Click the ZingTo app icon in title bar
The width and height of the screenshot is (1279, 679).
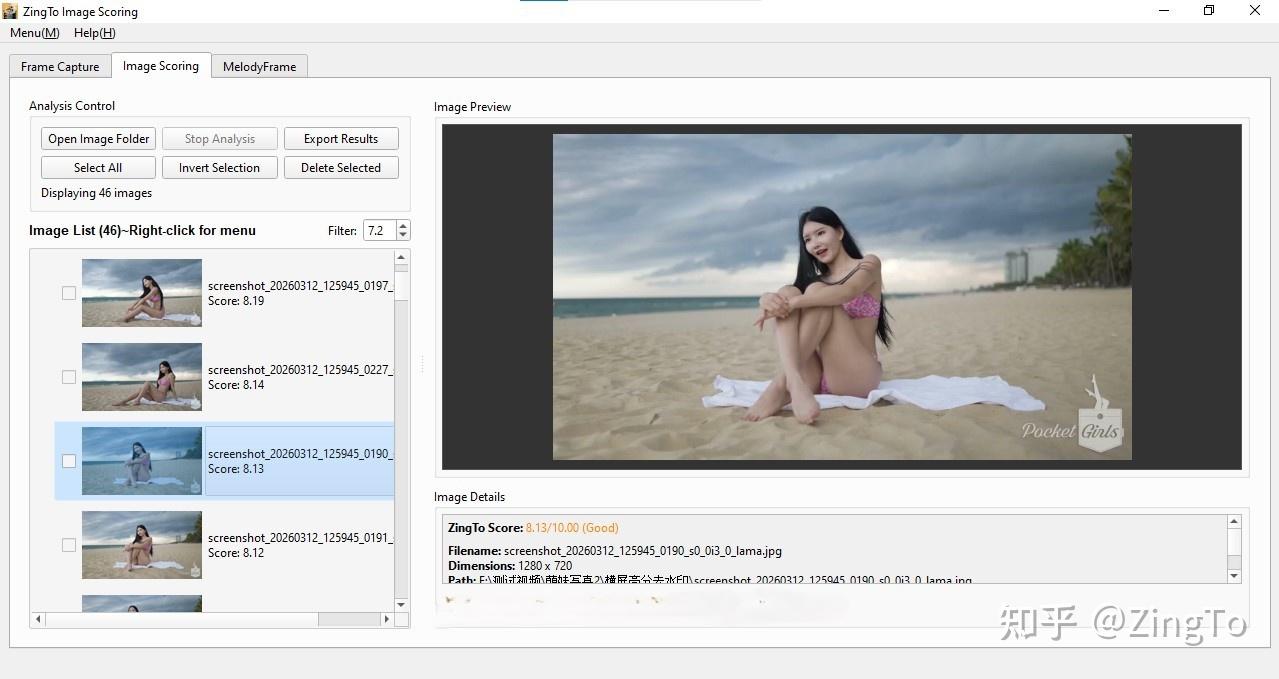click(x=10, y=11)
